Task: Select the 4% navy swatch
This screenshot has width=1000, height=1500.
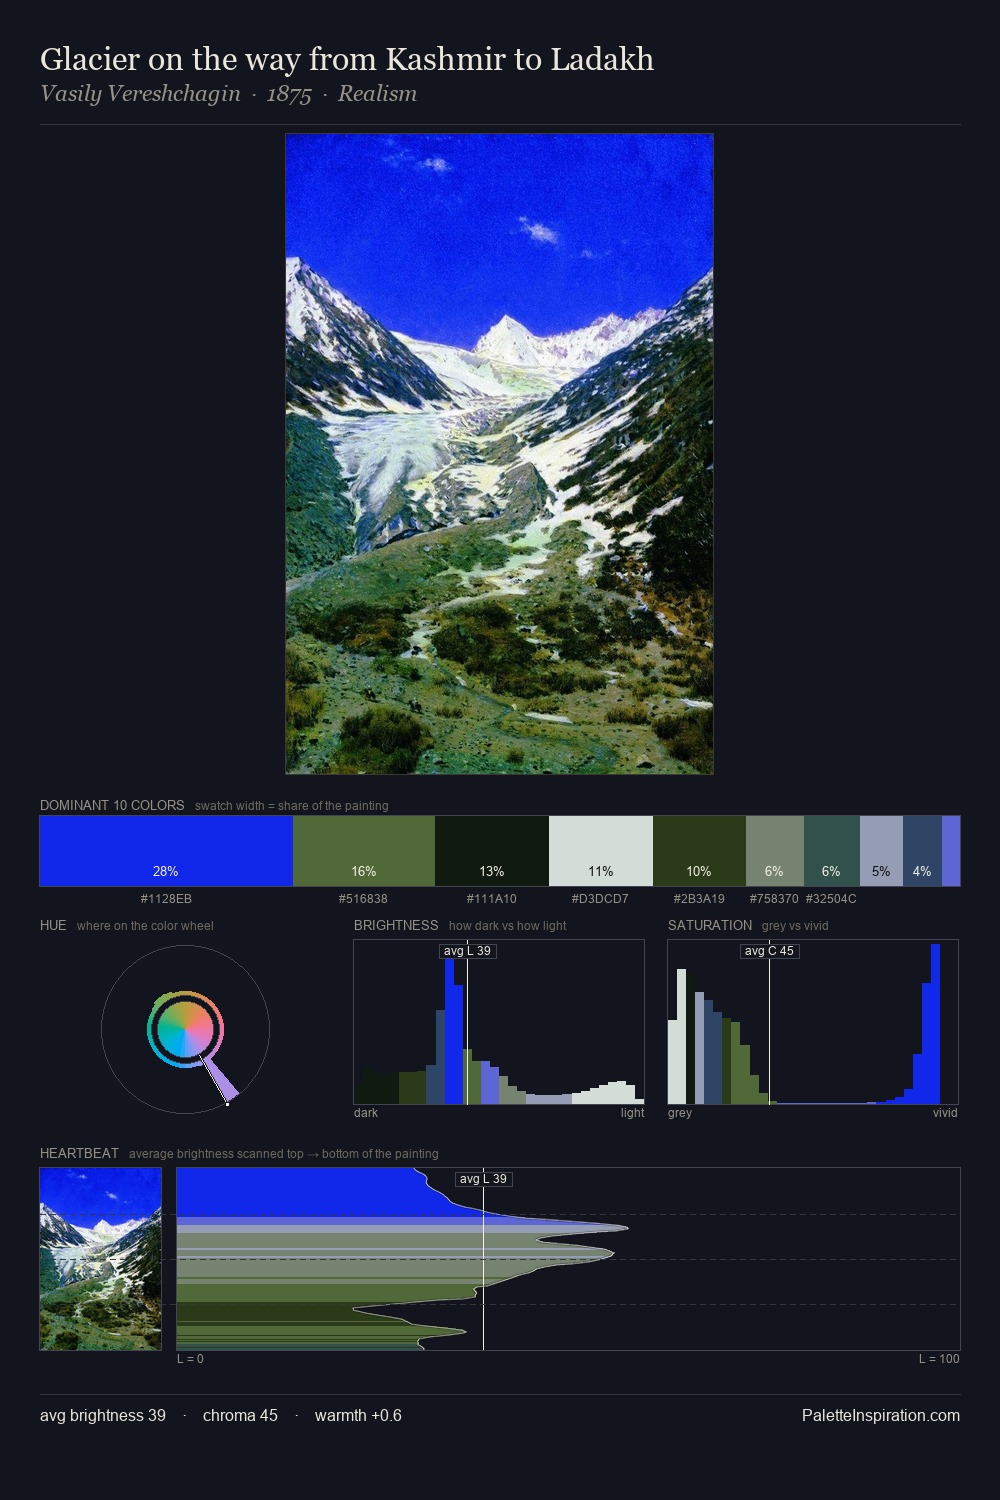Action: pyautogui.click(x=922, y=851)
